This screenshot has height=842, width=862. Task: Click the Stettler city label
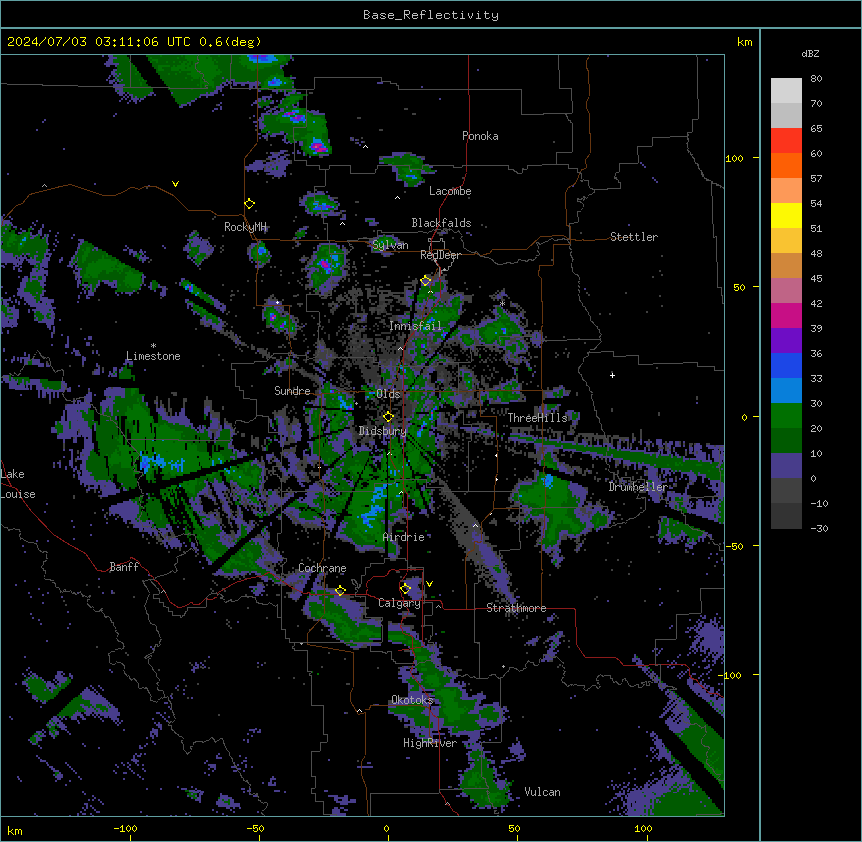coord(634,237)
